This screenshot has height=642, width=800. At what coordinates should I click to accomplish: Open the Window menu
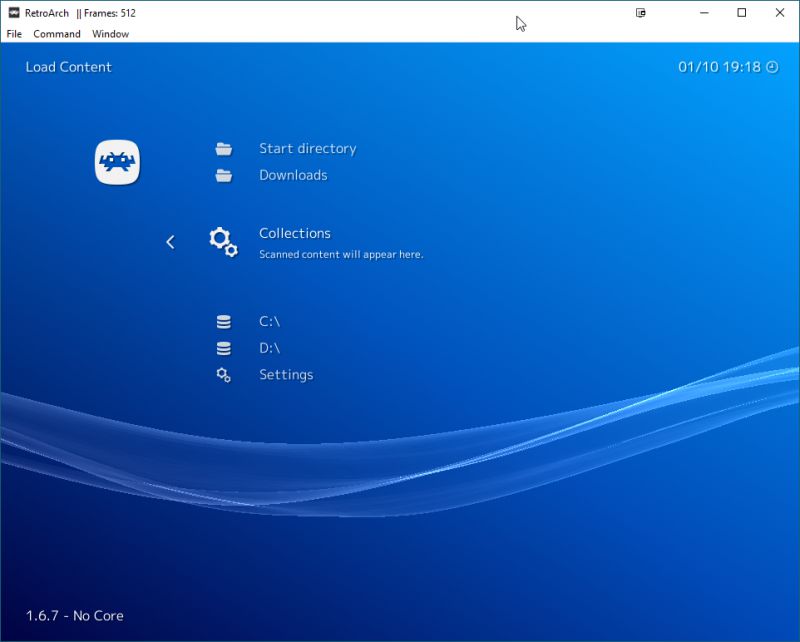click(x=110, y=33)
